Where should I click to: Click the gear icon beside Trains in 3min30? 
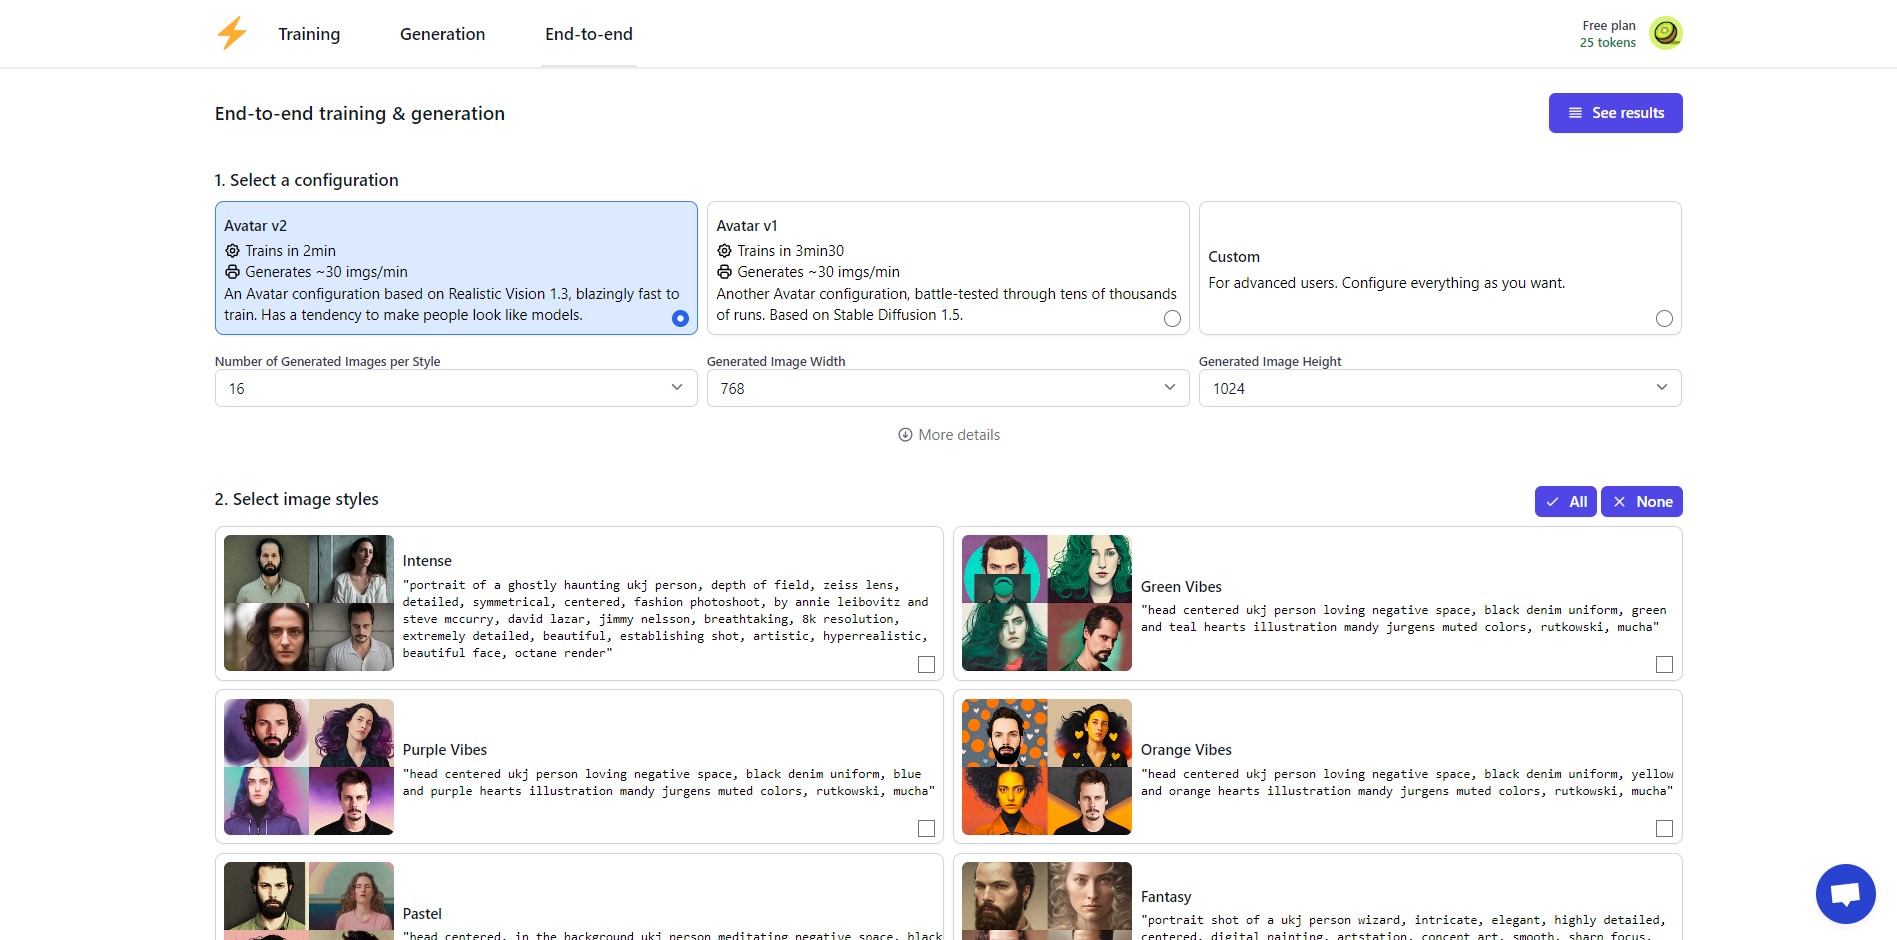724,251
